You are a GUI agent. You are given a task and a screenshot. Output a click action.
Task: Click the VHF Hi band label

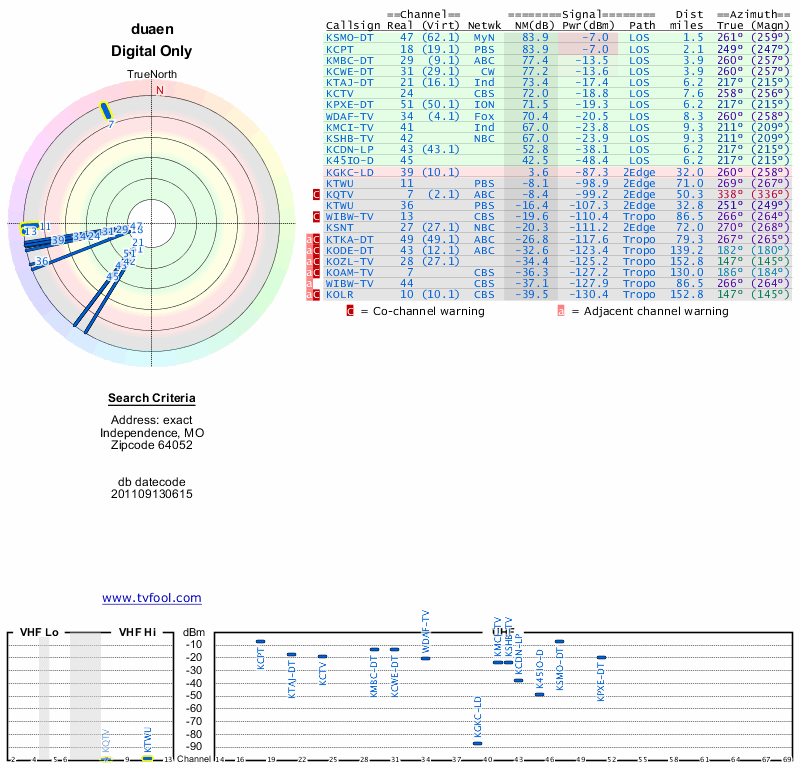[137, 632]
